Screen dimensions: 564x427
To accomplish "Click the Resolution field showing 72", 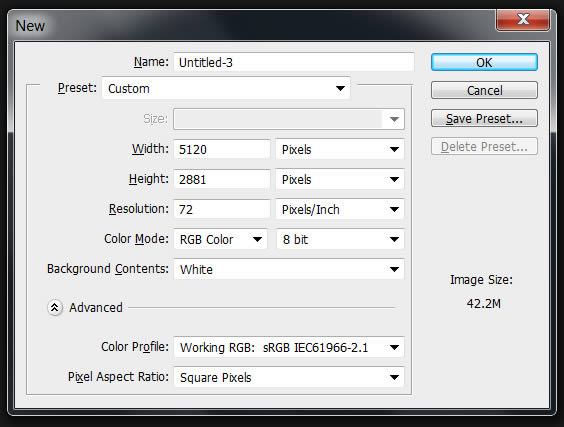I will 222,209.
